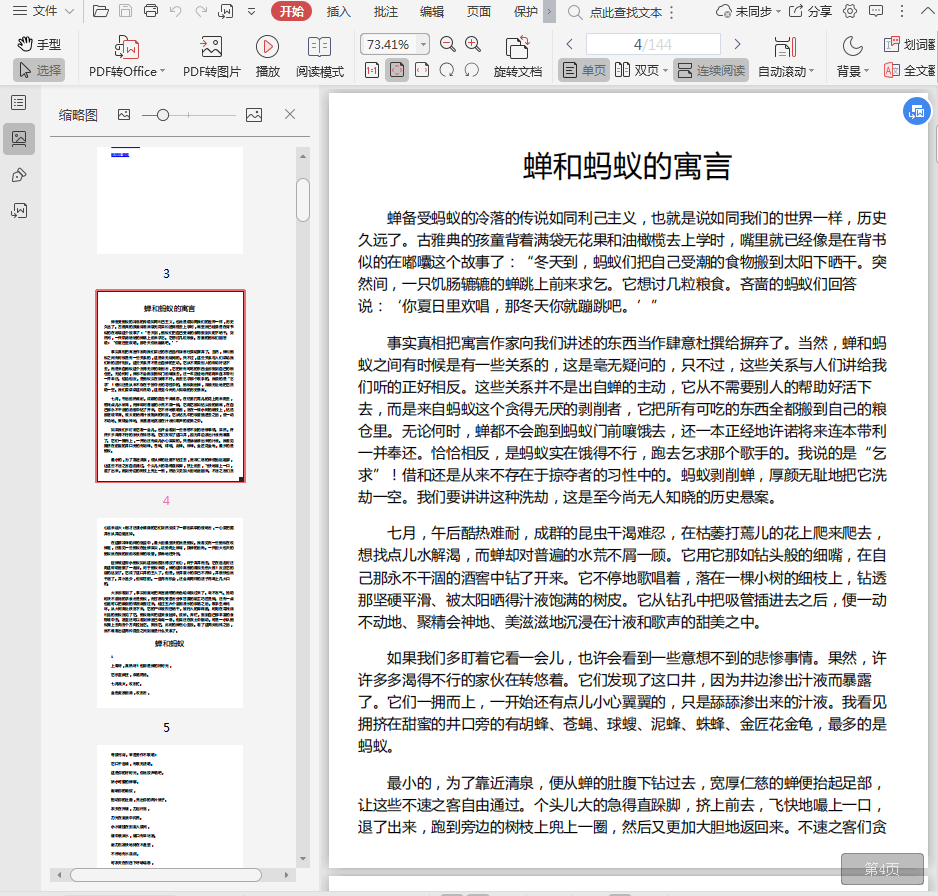Screen dimensions: 938x896
Task: Toggle 单页 single page view
Action: [x=584, y=70]
